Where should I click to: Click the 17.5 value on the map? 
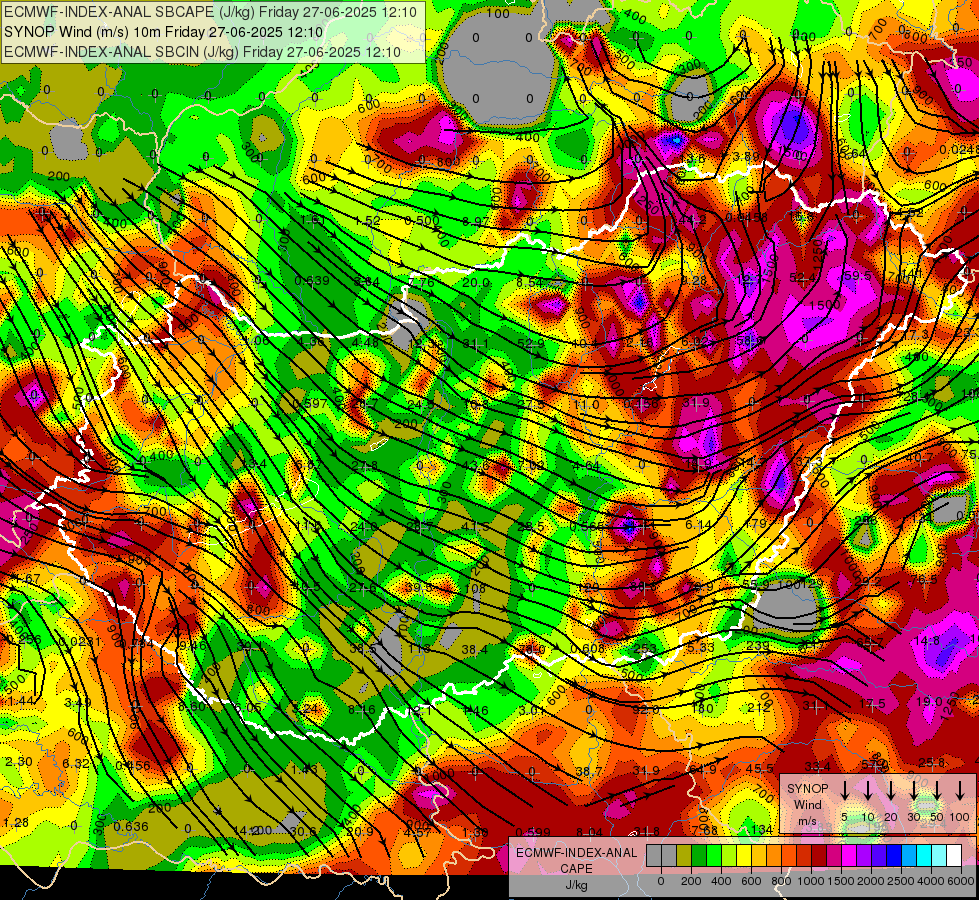872,703
